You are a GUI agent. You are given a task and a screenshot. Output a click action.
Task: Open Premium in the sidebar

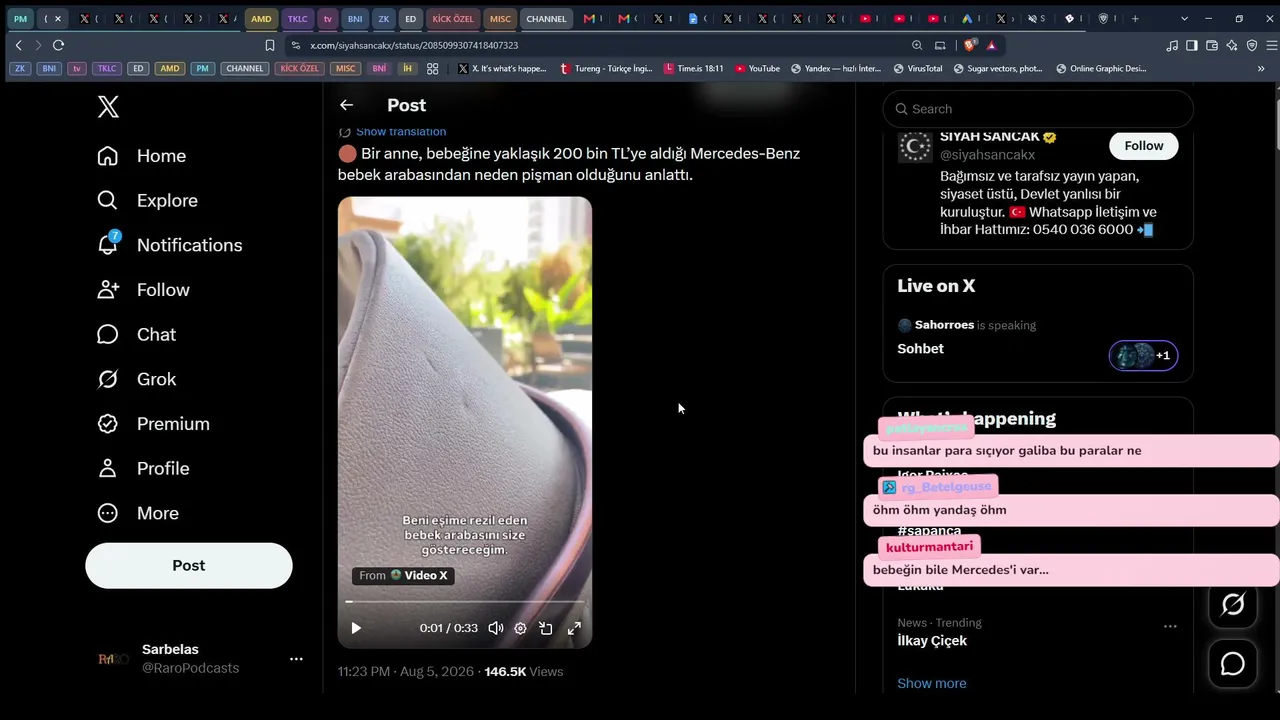pos(153,424)
